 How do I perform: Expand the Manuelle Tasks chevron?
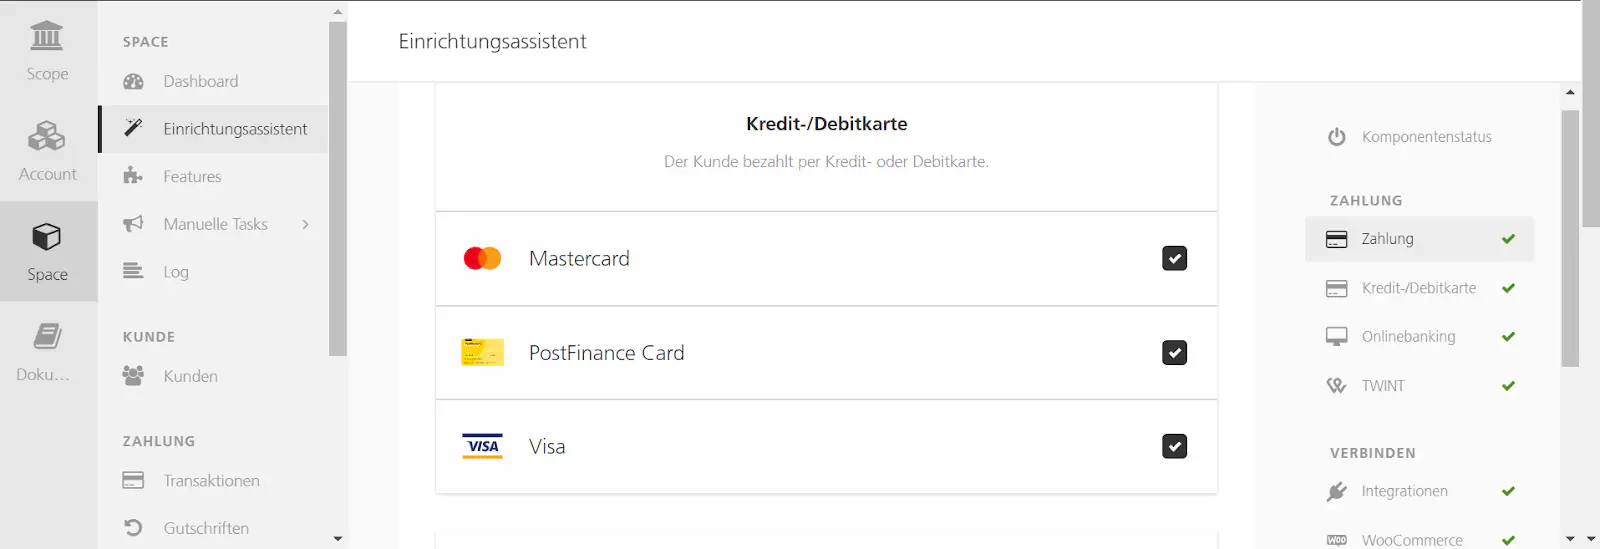tap(305, 225)
